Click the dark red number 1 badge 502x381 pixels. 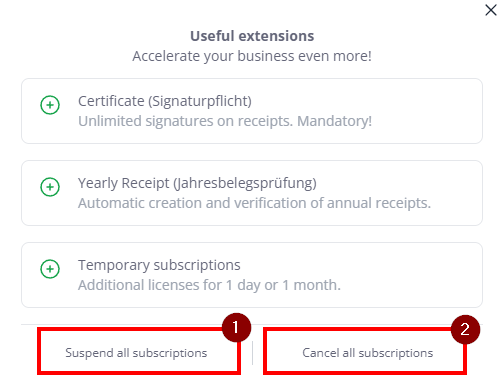pyautogui.click(x=236, y=327)
